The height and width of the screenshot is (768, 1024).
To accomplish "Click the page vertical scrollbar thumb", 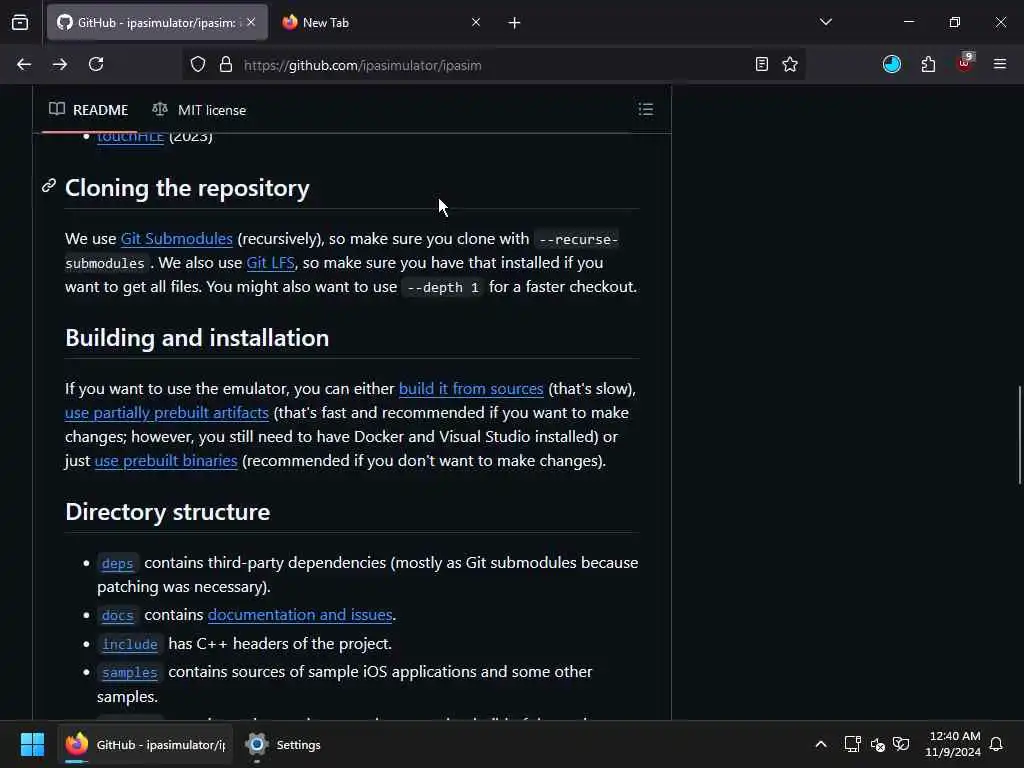I will tap(1019, 435).
